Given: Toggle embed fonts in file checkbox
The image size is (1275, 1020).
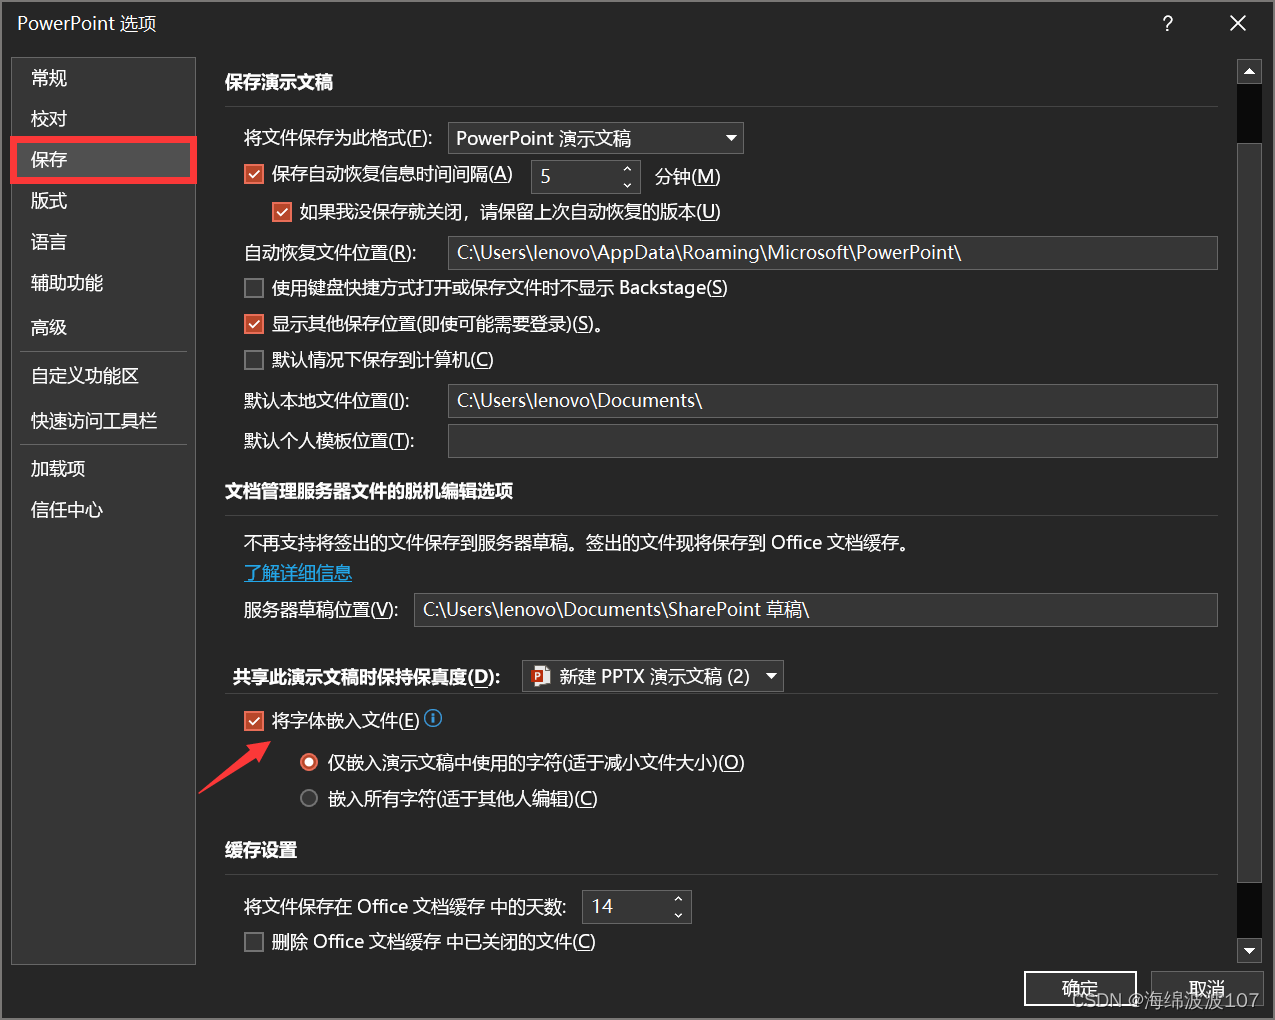Looking at the screenshot, I should 254,721.
